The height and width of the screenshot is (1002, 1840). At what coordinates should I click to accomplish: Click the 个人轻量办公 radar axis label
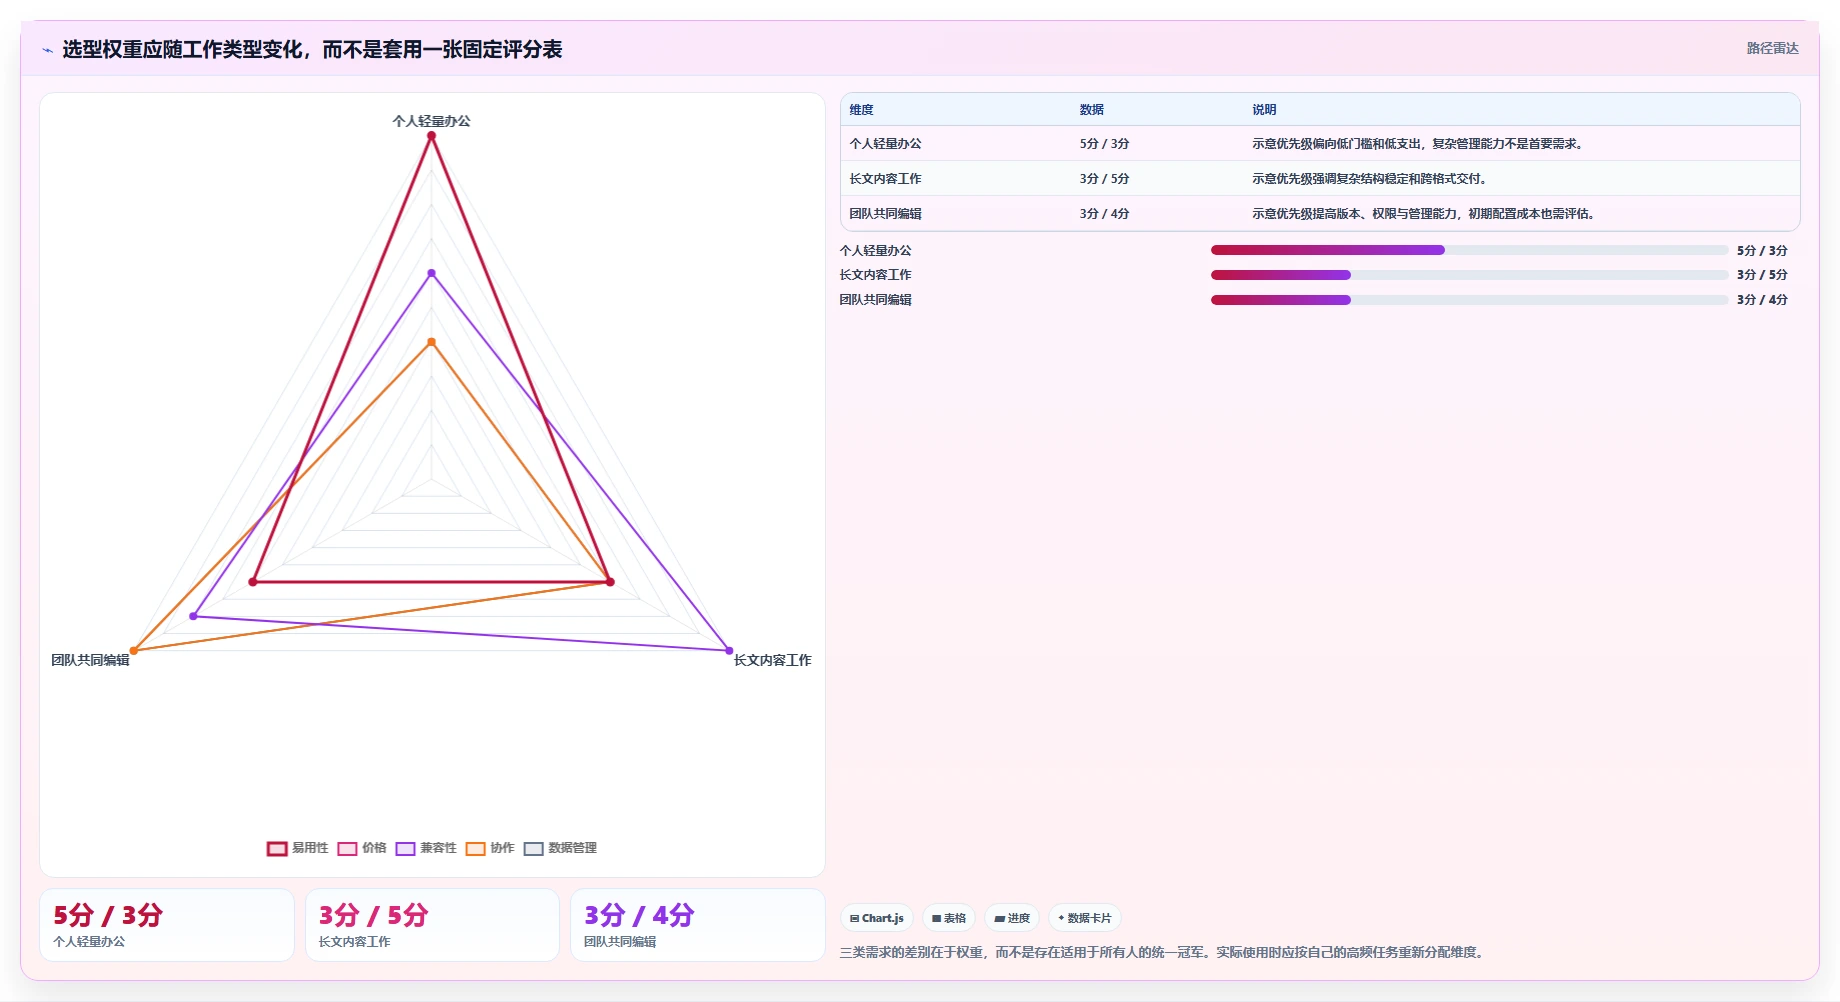431,121
